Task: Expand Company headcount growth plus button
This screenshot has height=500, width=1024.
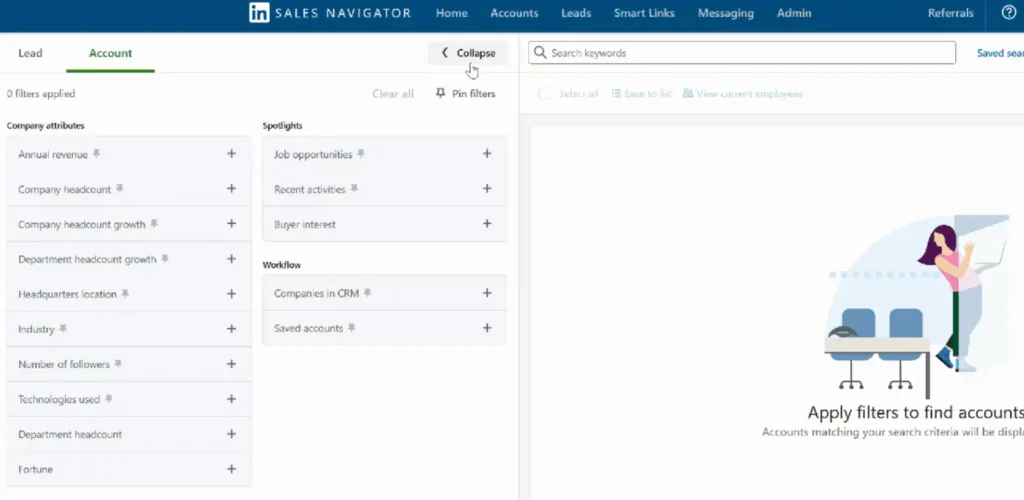Action: click(231, 224)
